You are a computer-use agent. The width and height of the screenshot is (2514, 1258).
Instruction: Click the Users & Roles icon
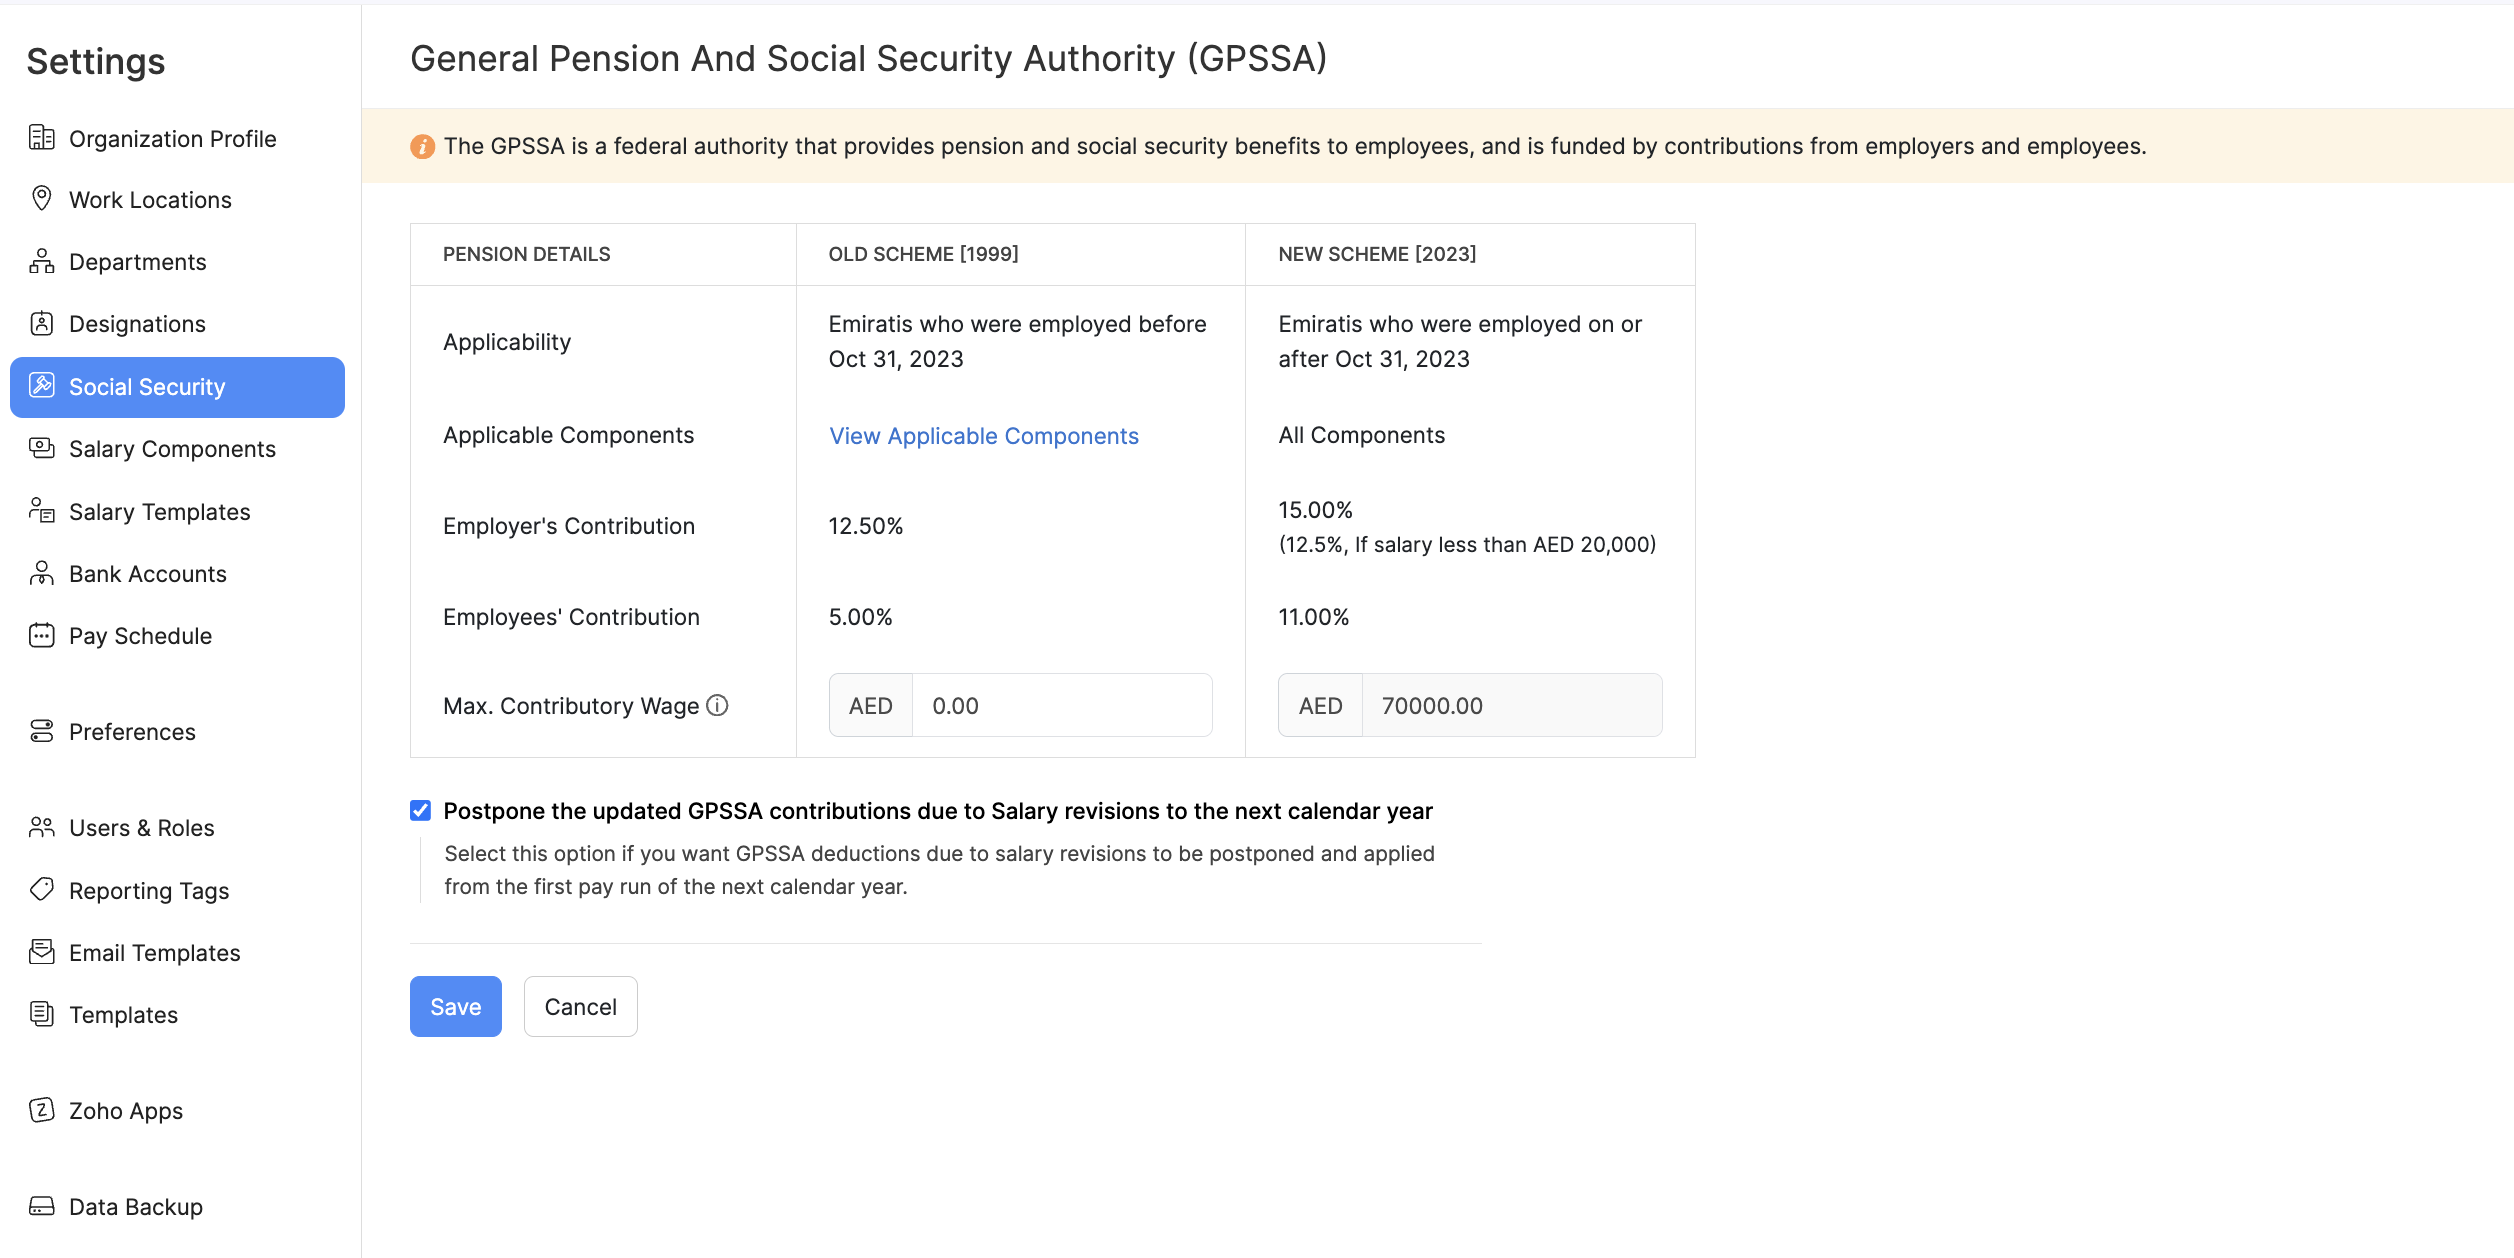(42, 827)
